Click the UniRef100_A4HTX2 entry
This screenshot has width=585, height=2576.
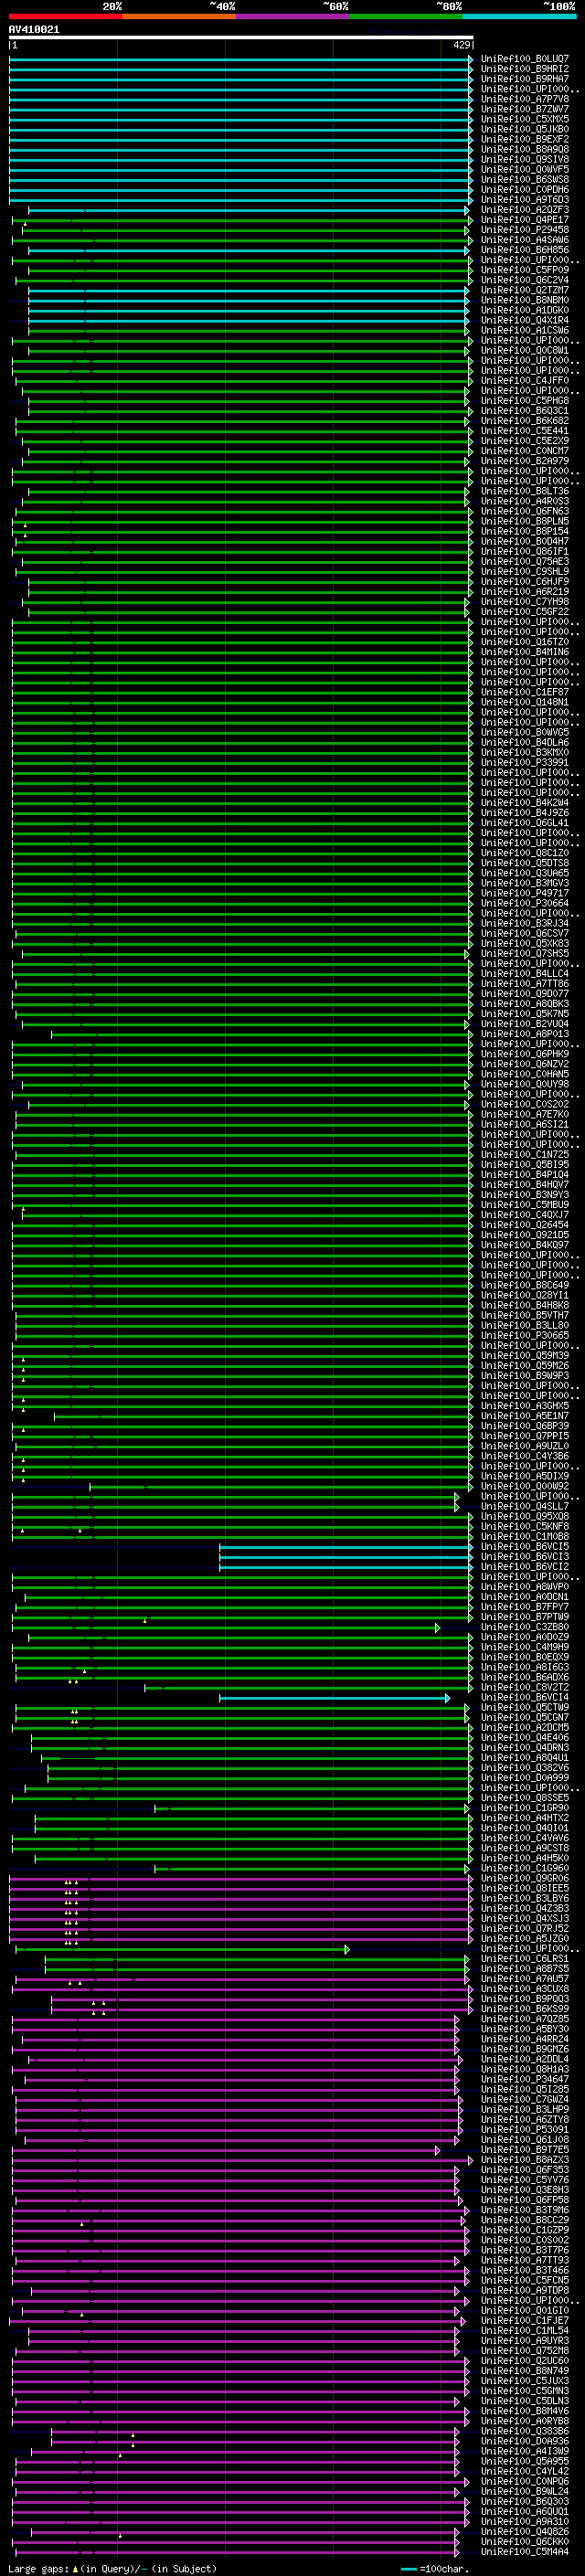(525, 1818)
